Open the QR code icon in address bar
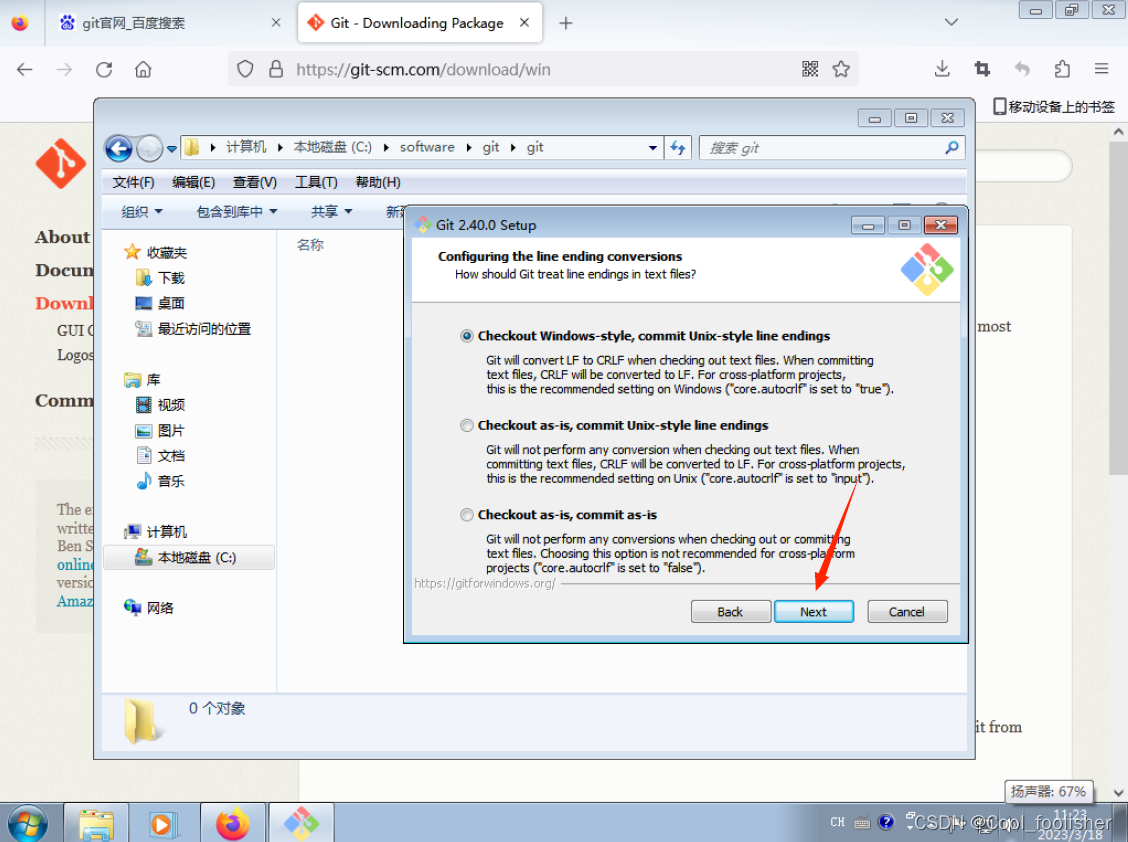This screenshot has height=842, width=1128. point(810,69)
